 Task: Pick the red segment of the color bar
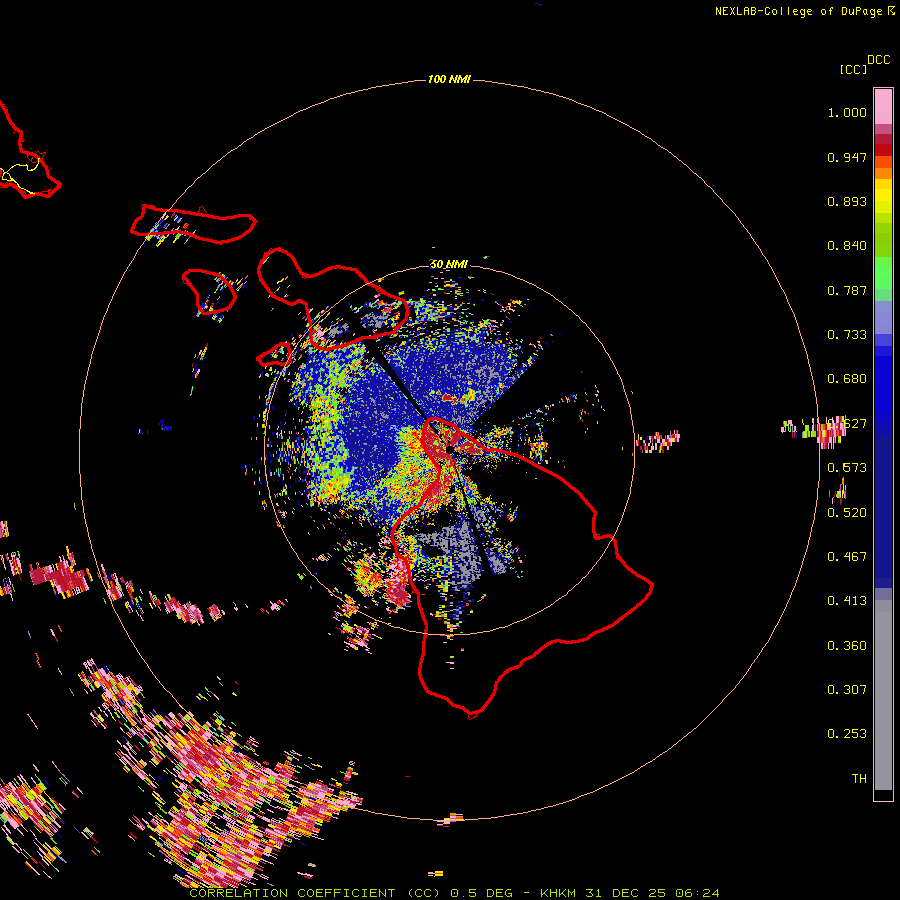883,149
